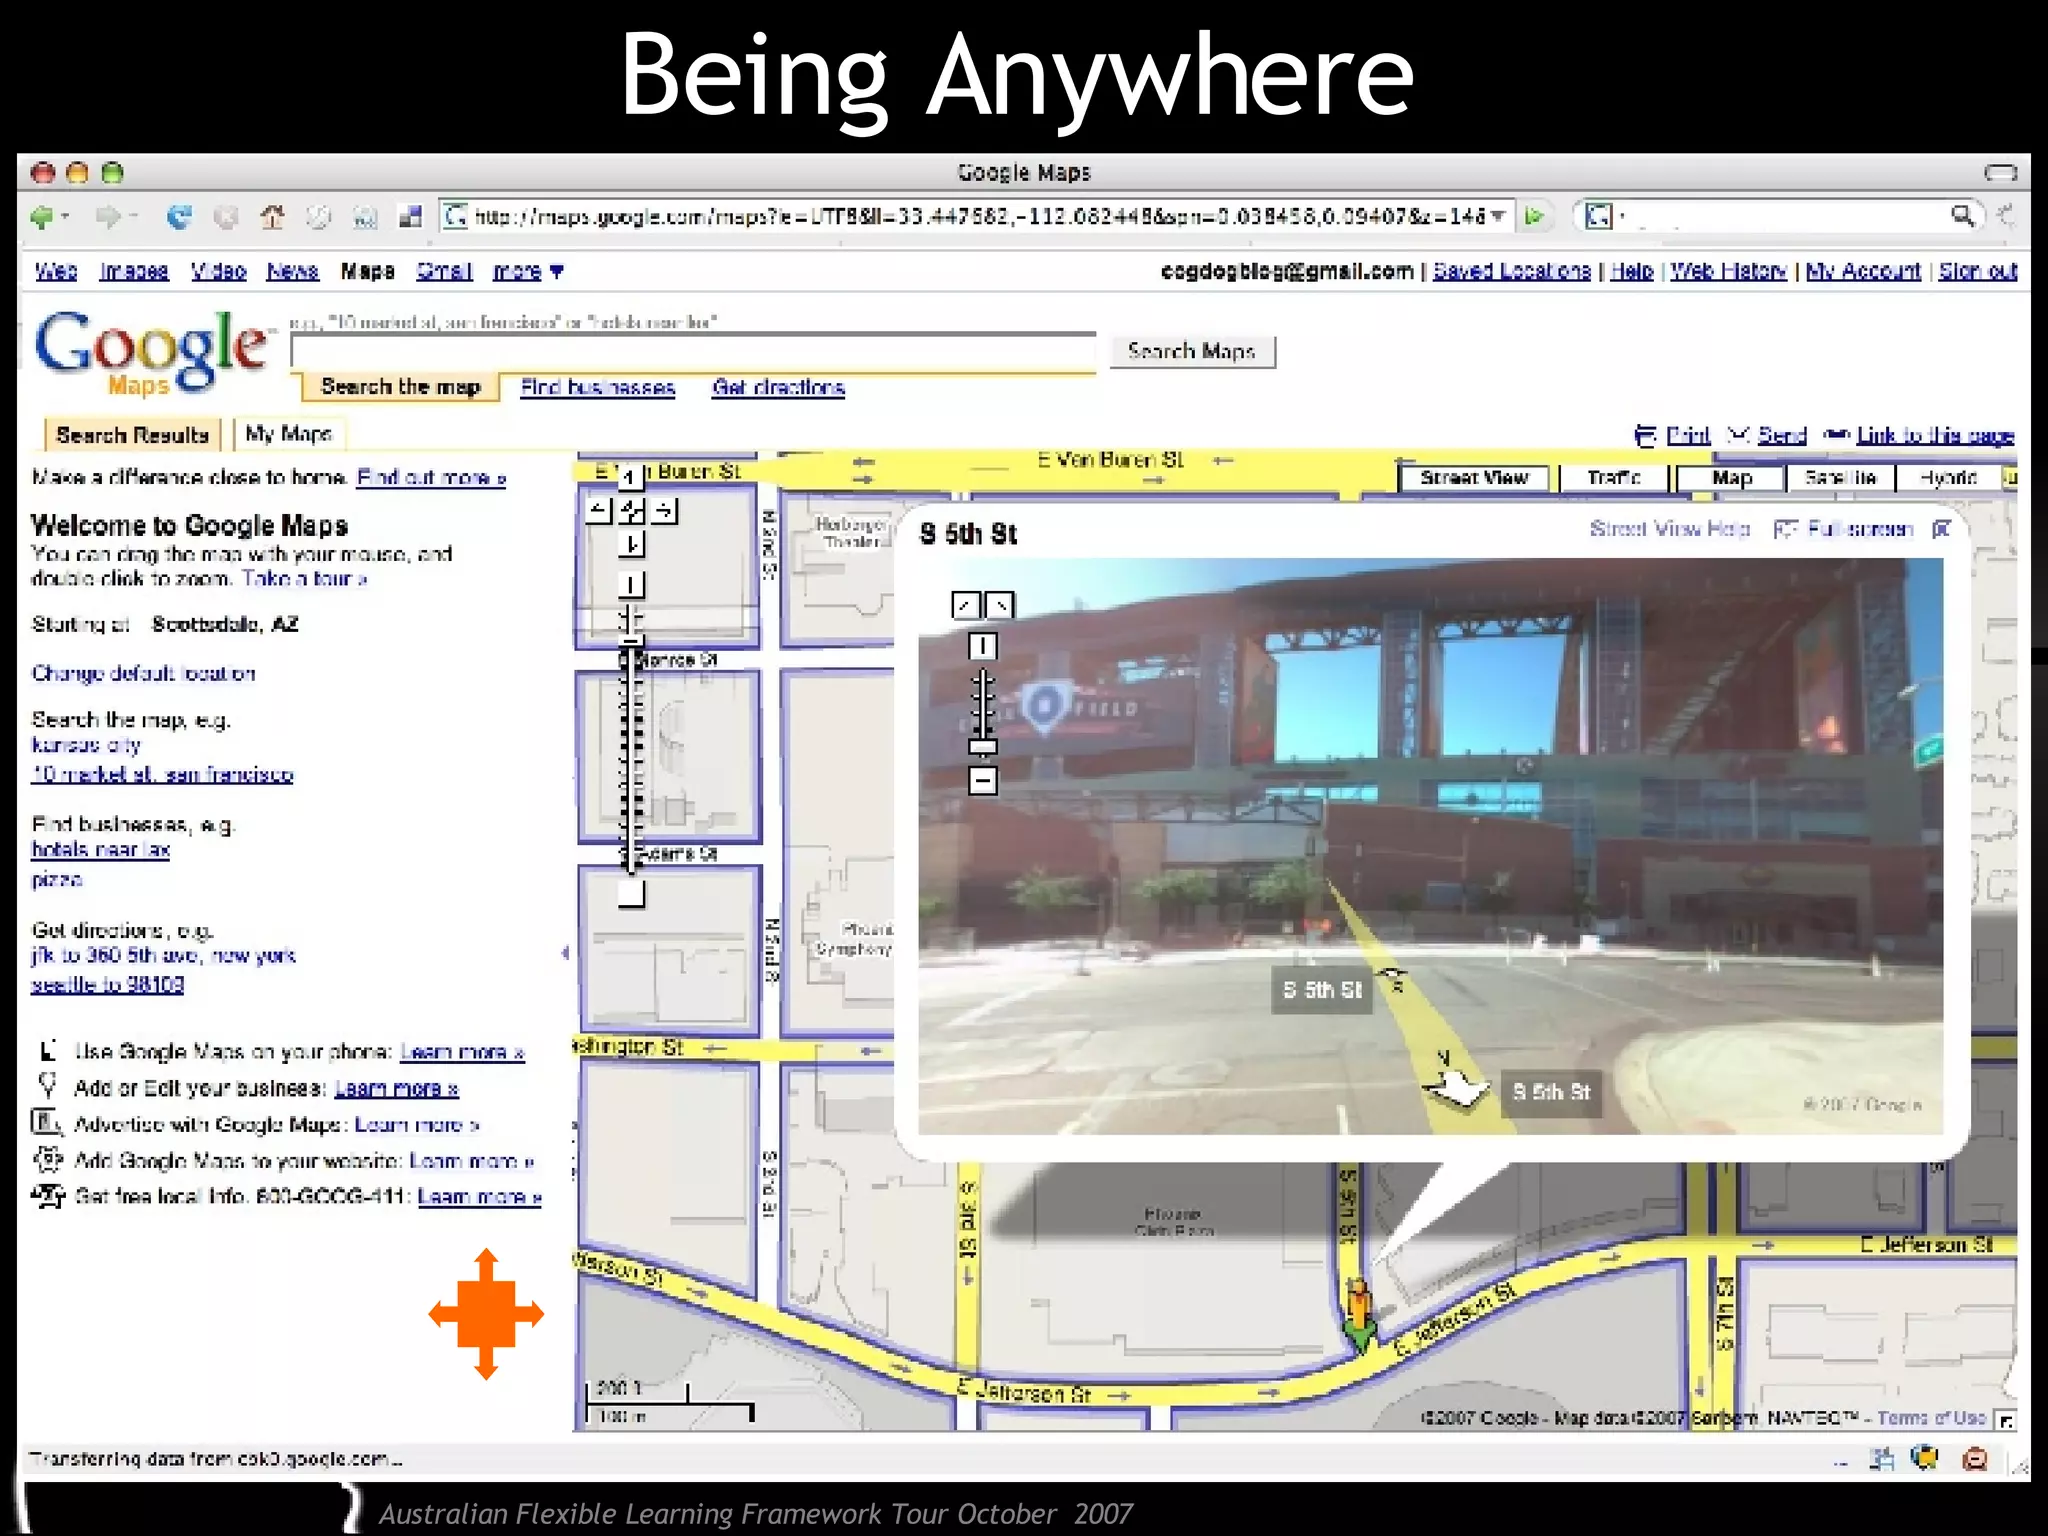This screenshot has height=1536, width=2048.
Task: Open 'Take a tour' link
Action: [x=304, y=578]
